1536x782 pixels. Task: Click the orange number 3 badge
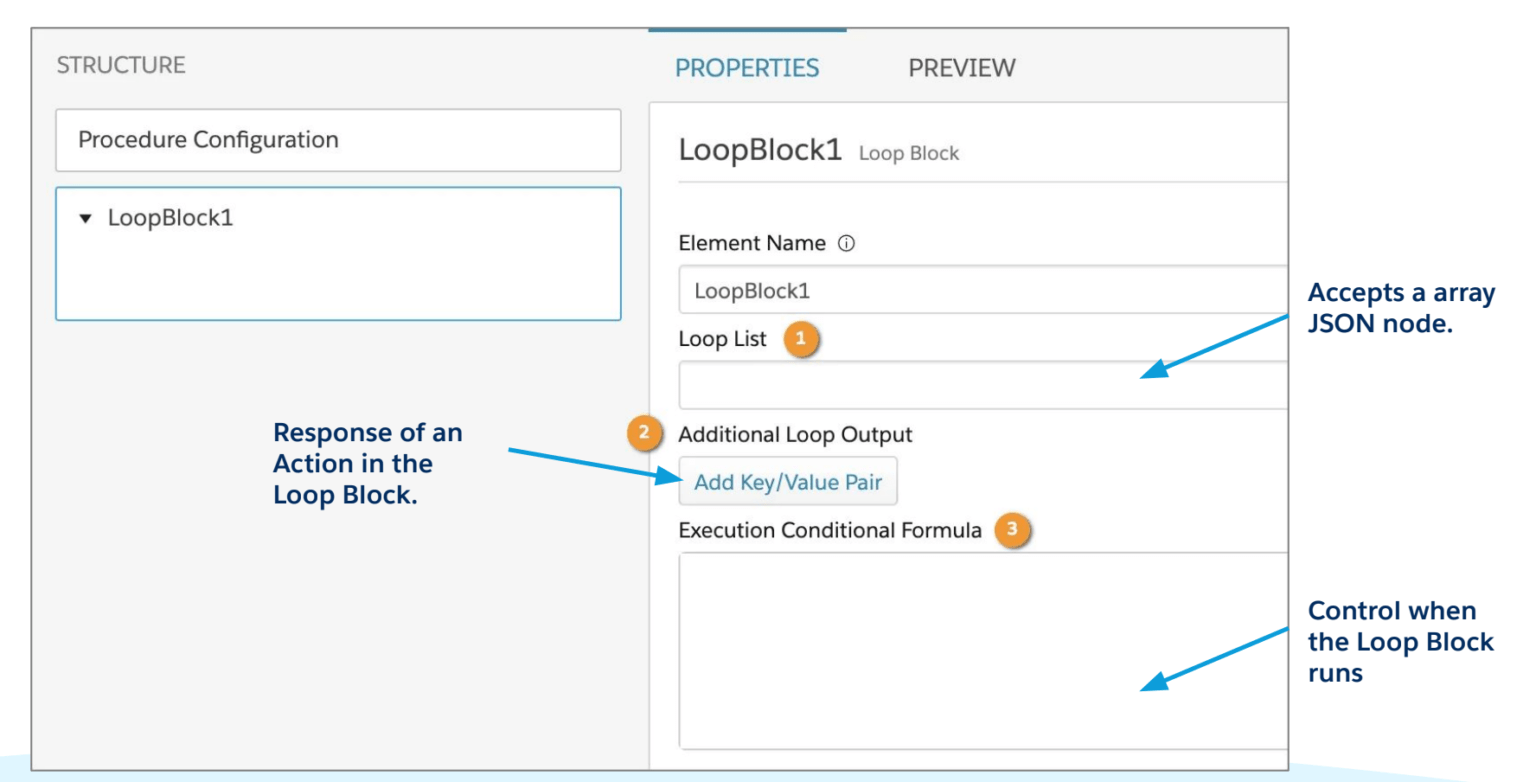pyautogui.click(x=1013, y=531)
